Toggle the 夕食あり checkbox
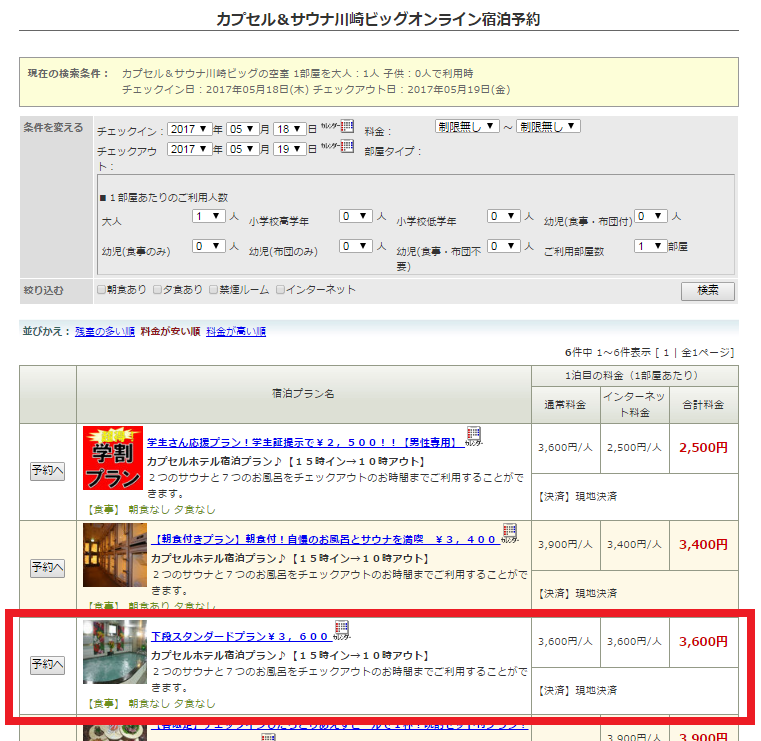Viewport: 761px width, 741px height. coord(157,290)
